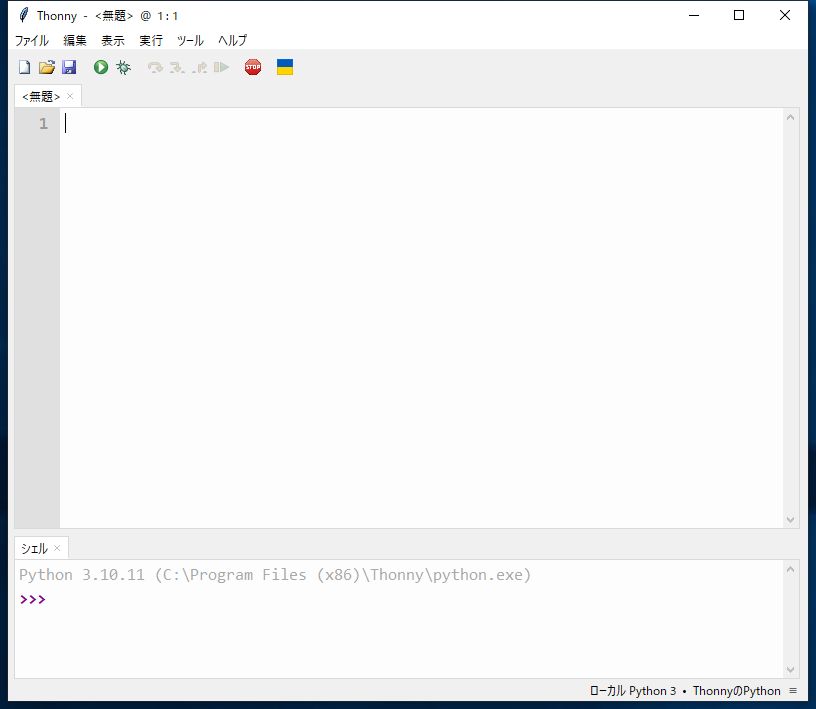Save the script with the floppy disk icon

coord(69,67)
